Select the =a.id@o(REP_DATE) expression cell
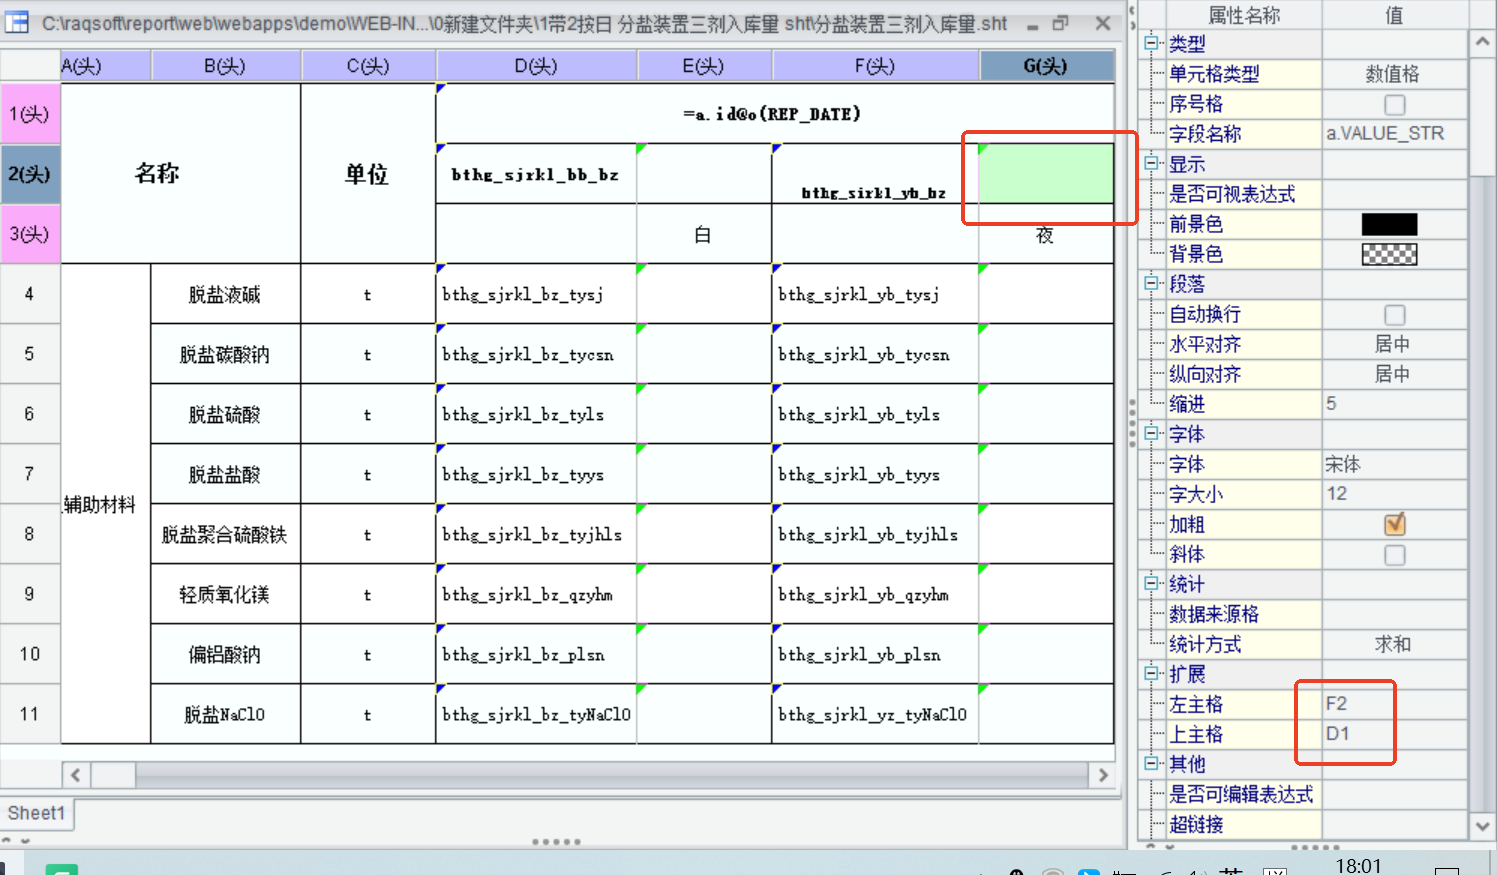Image resolution: width=1497 pixels, height=875 pixels. click(775, 114)
